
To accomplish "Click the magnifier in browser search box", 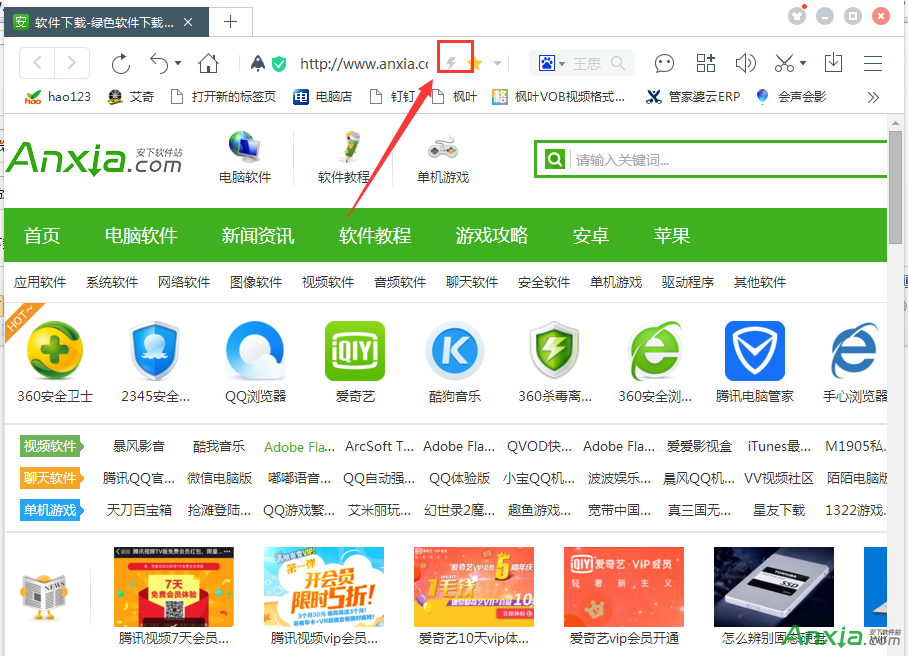I will coord(618,63).
